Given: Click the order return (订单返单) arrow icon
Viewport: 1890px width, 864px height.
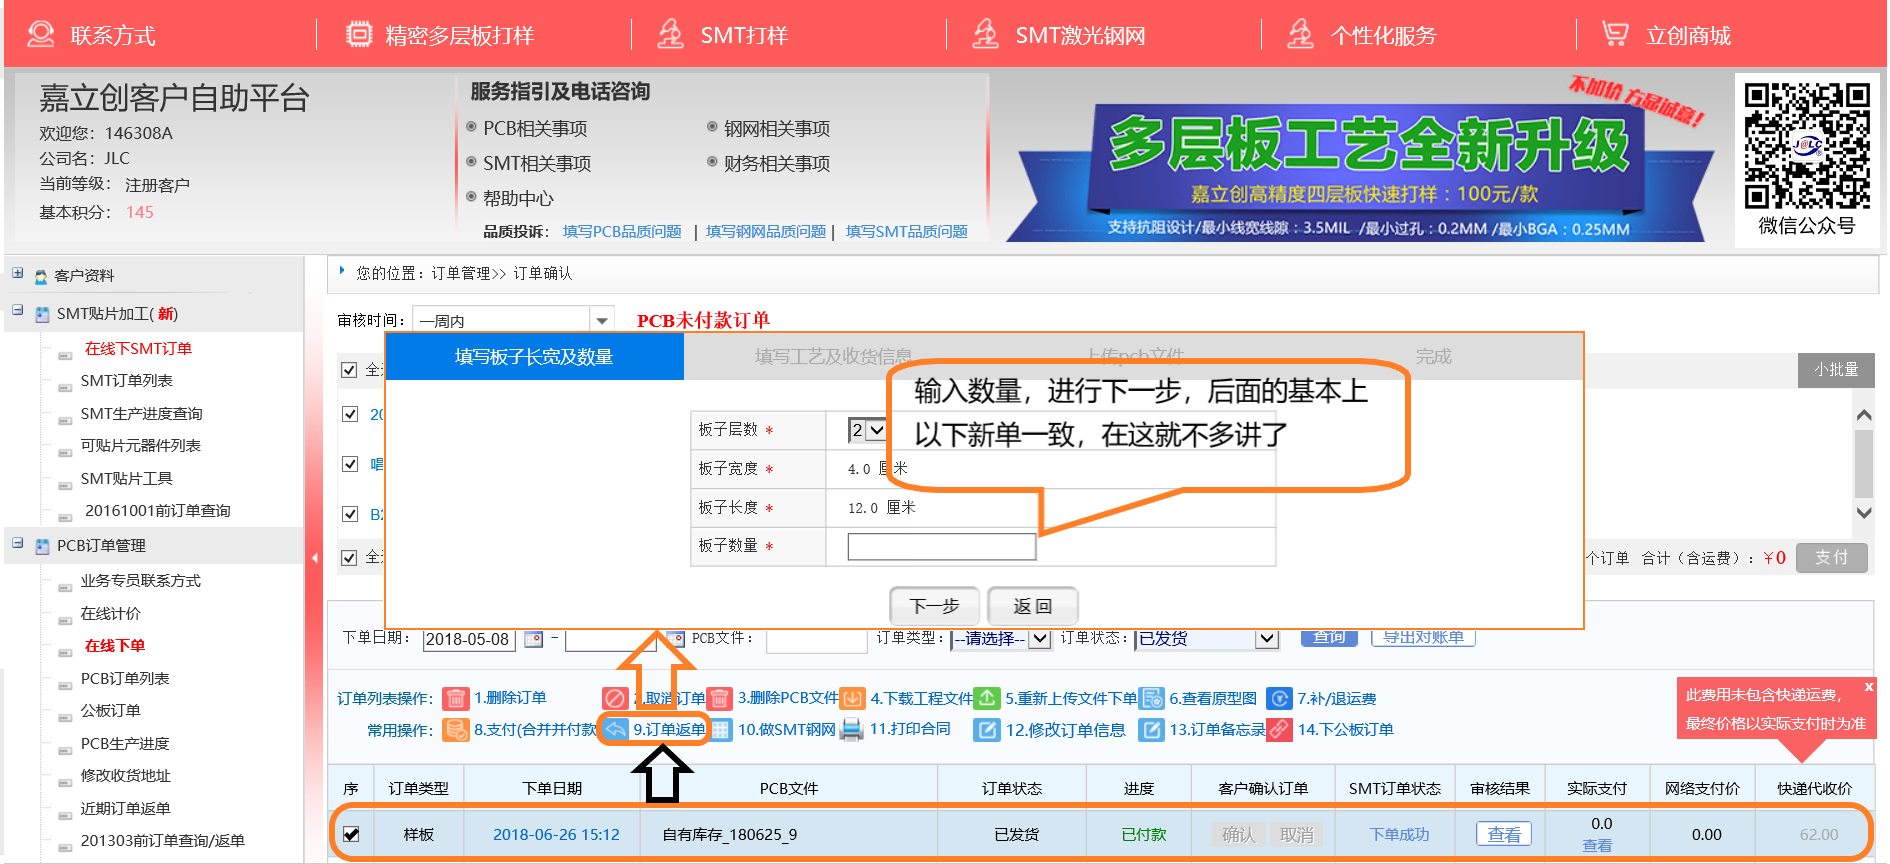Looking at the screenshot, I should 616,730.
